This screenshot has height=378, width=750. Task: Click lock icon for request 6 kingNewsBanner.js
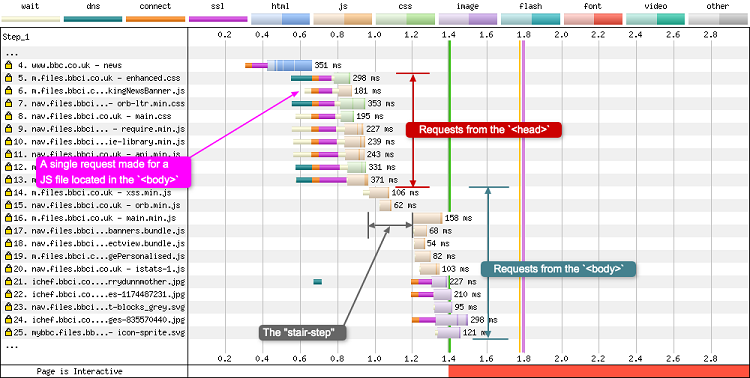coord(8,90)
